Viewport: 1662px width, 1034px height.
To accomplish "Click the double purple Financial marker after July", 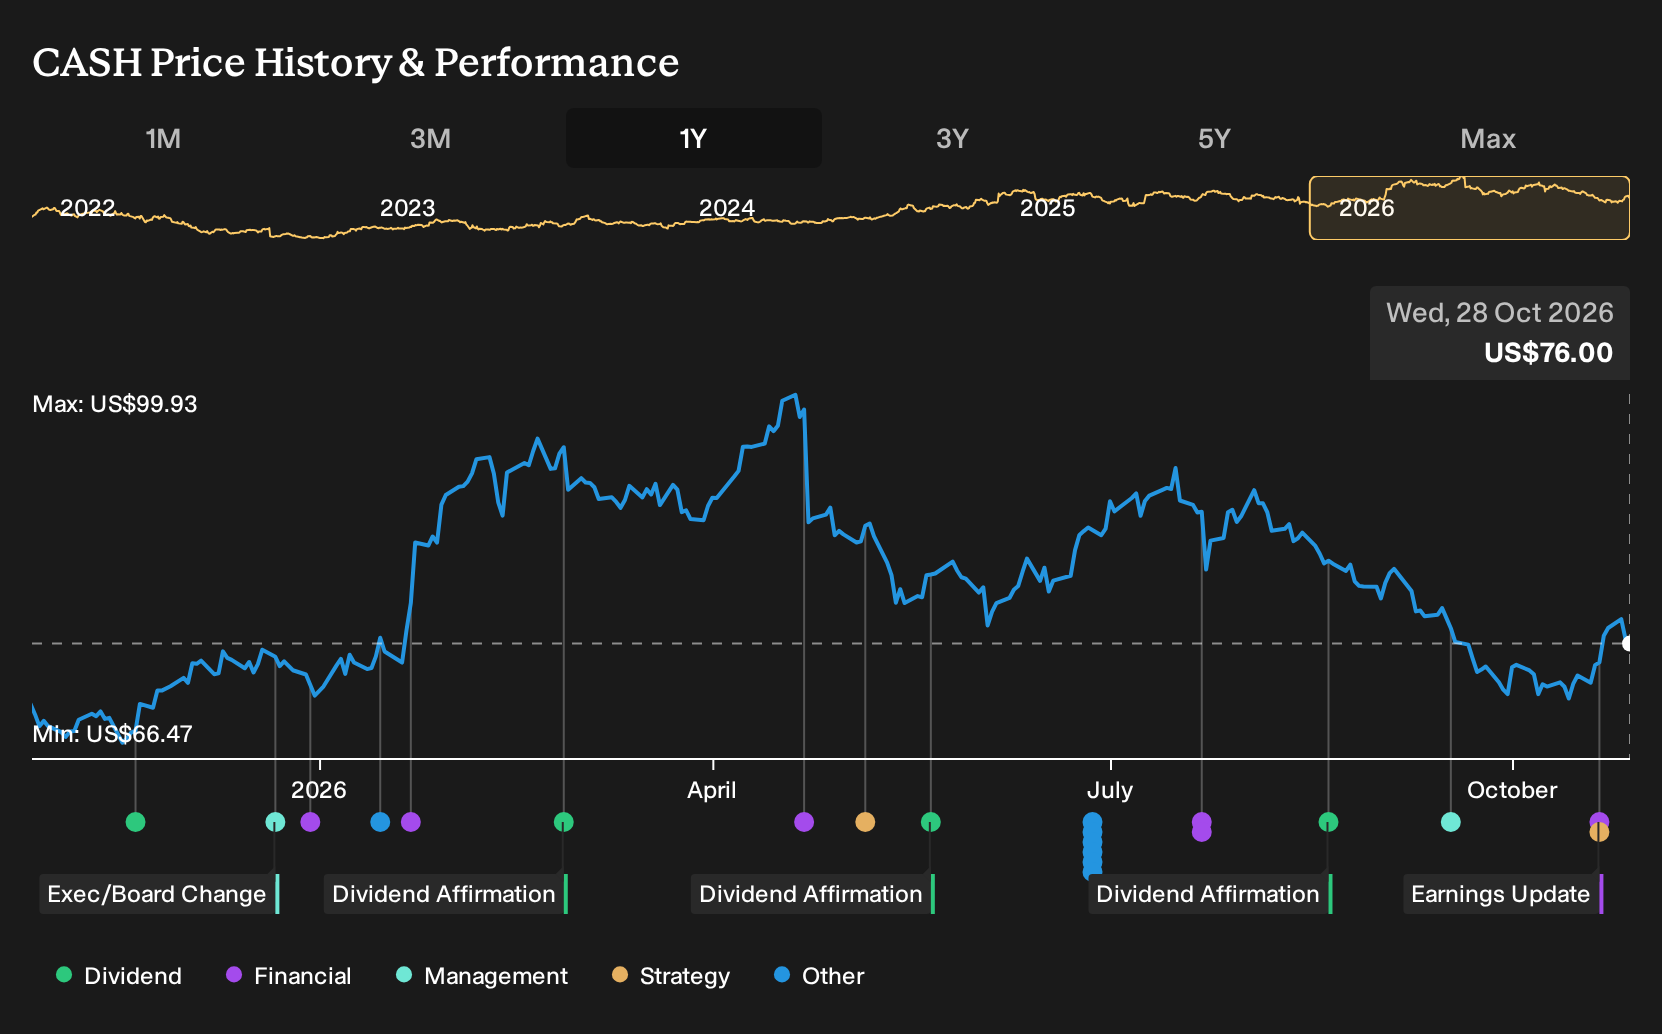I will (1202, 827).
